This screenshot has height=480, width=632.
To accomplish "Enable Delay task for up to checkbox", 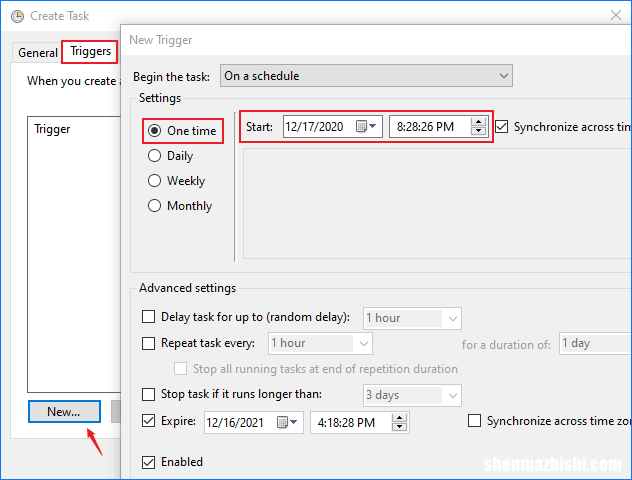I will click(x=148, y=317).
